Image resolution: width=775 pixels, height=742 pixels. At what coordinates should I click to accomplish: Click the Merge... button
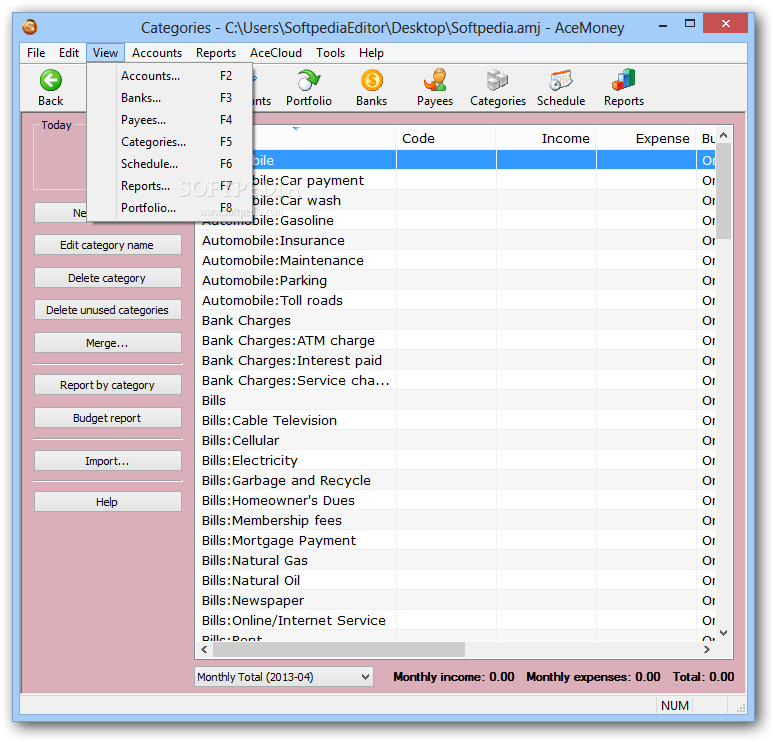(107, 343)
